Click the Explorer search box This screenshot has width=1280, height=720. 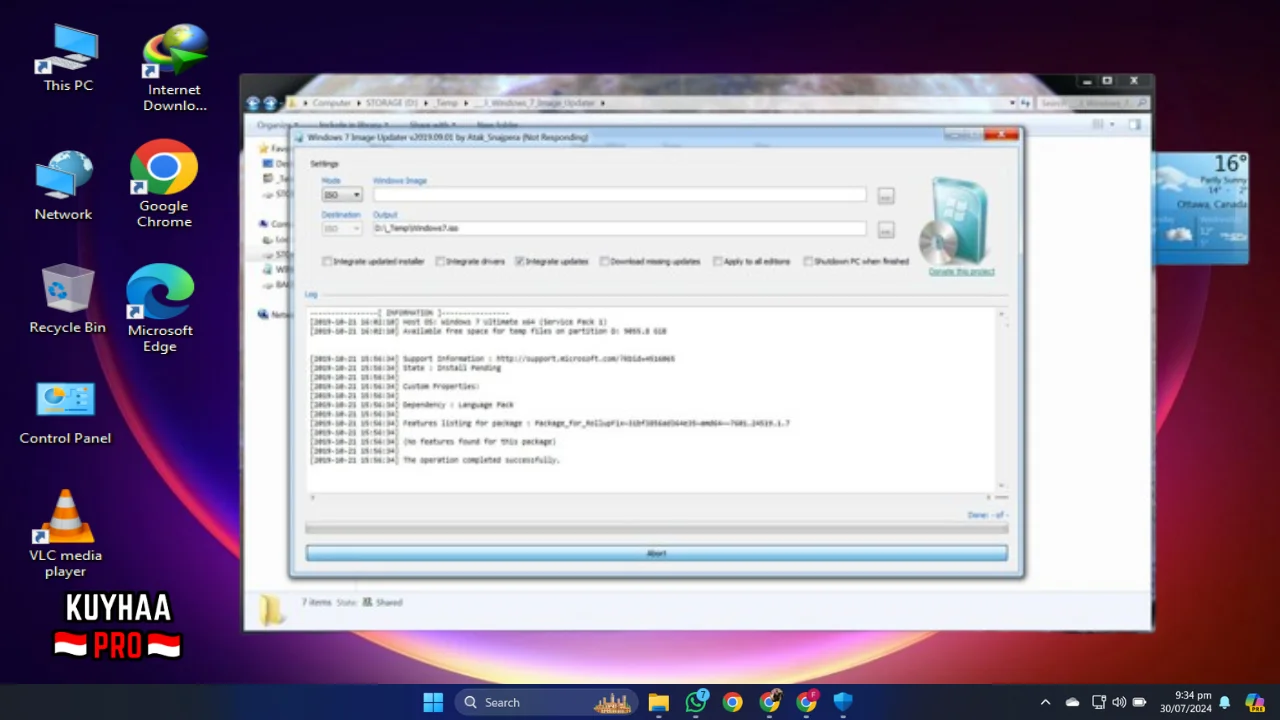1092,103
